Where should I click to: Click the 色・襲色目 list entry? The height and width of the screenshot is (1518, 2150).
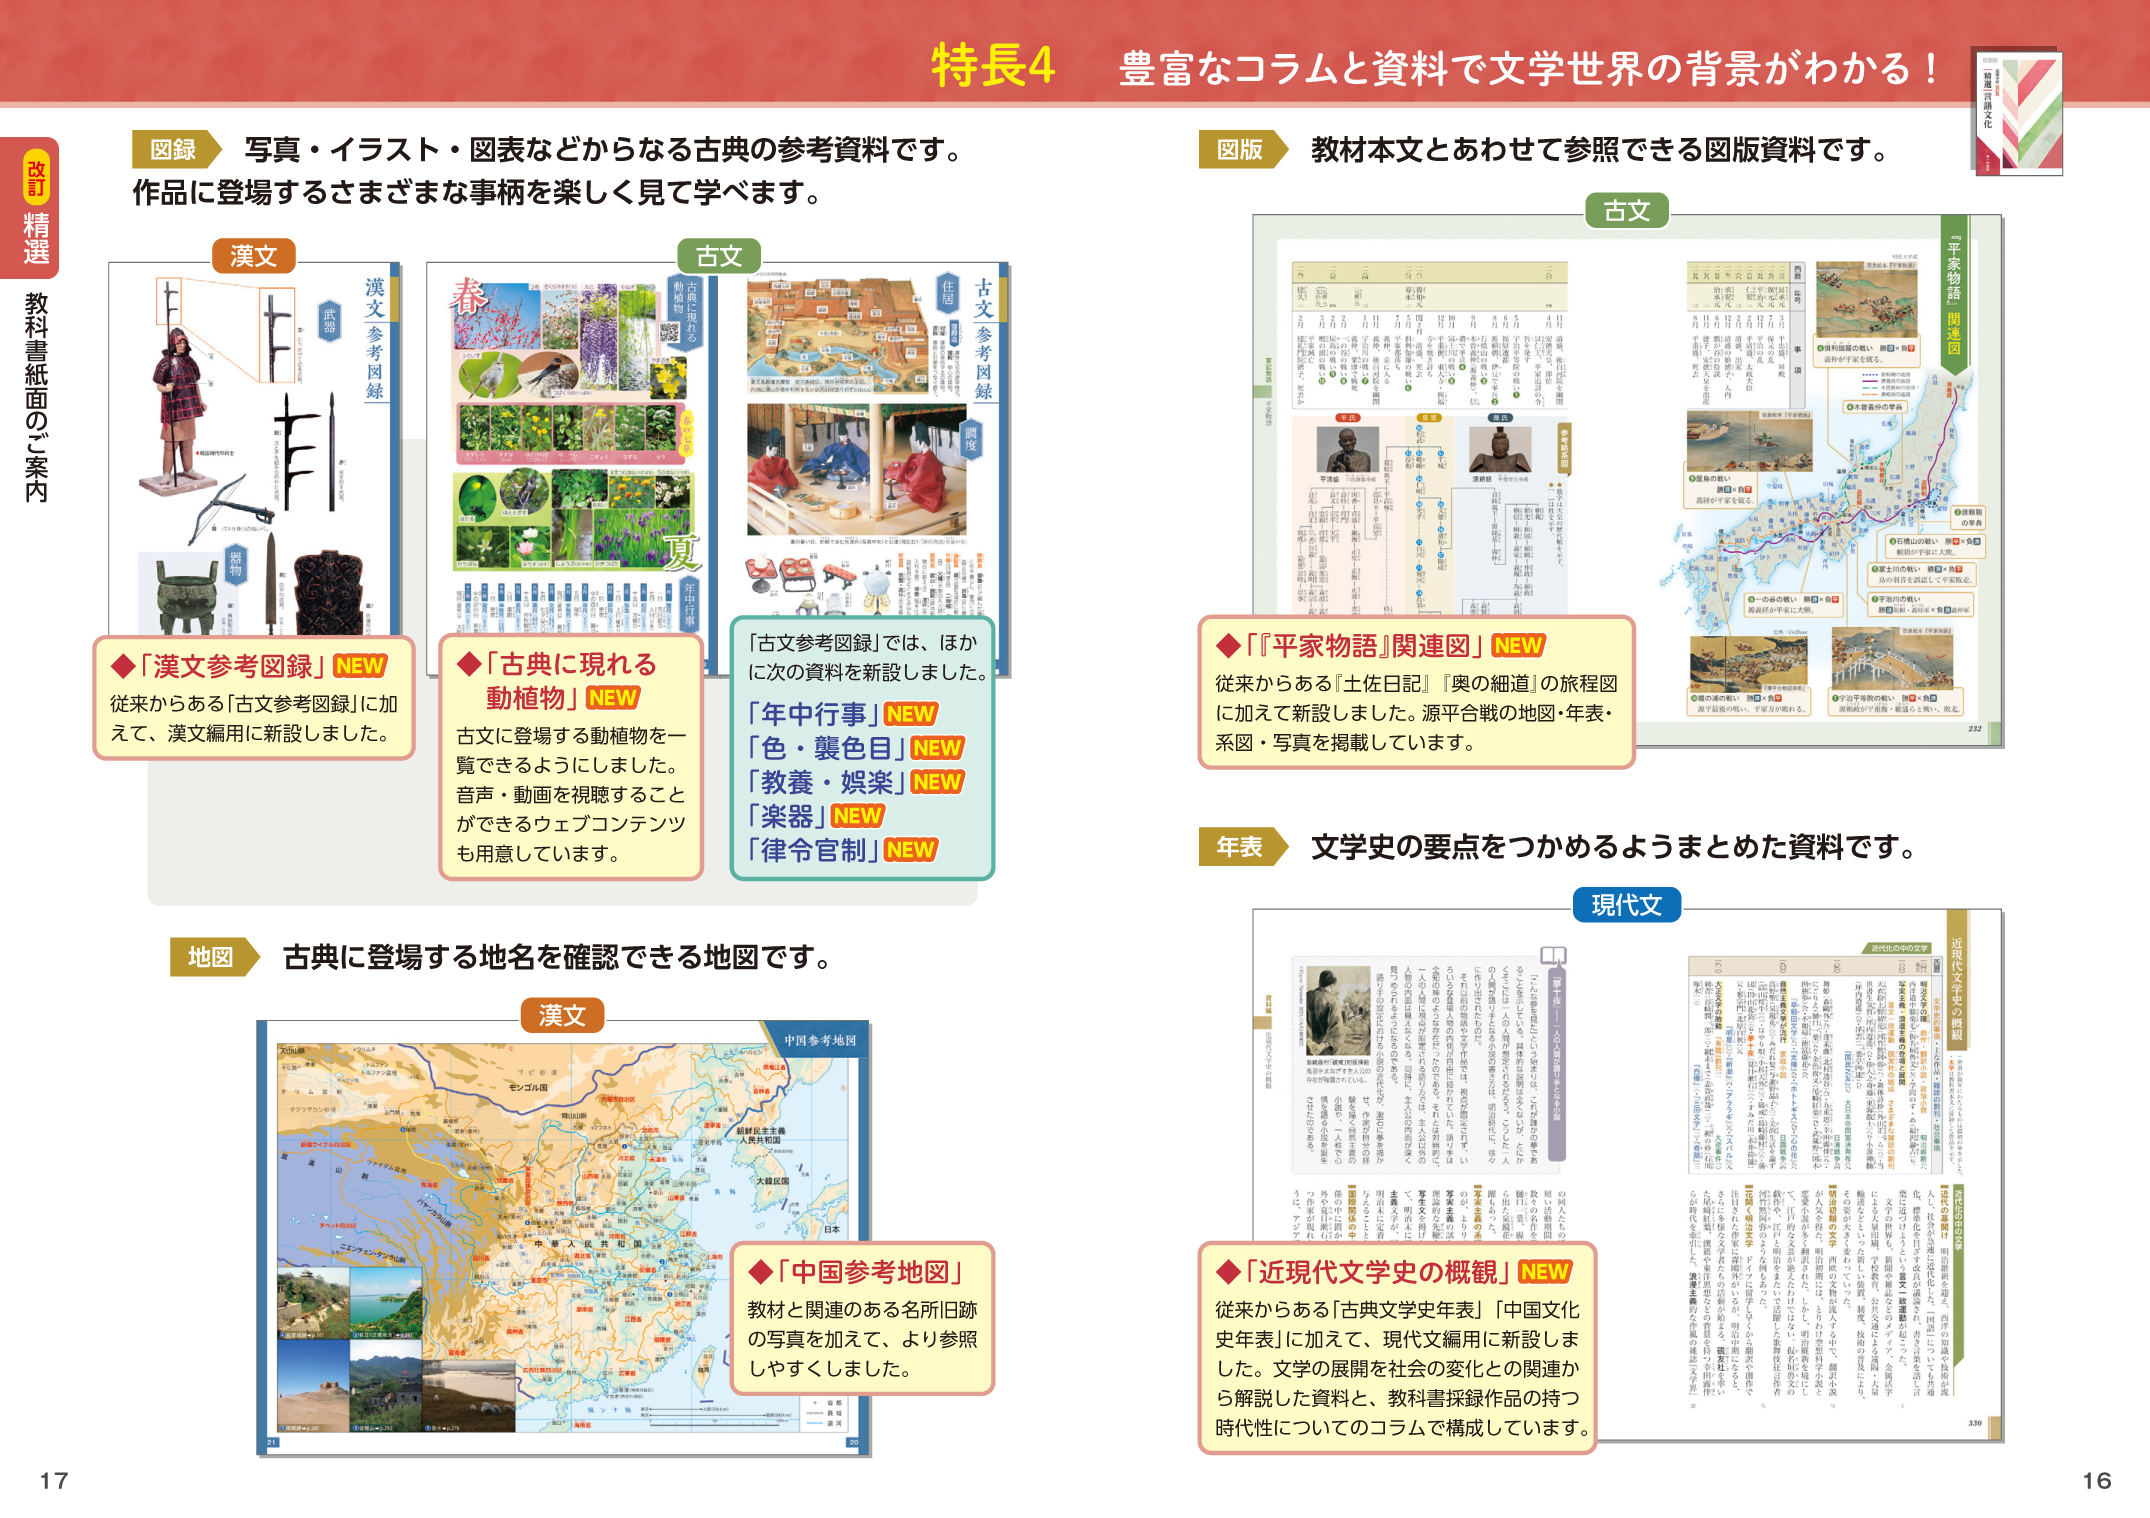point(826,748)
